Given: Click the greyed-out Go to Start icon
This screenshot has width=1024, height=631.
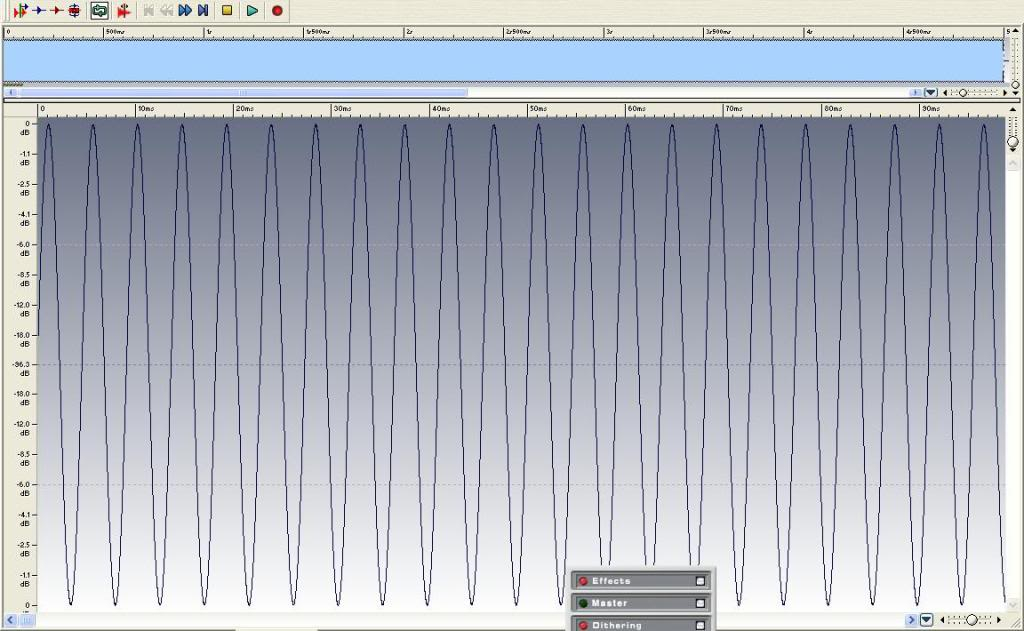Looking at the screenshot, I should (148, 10).
